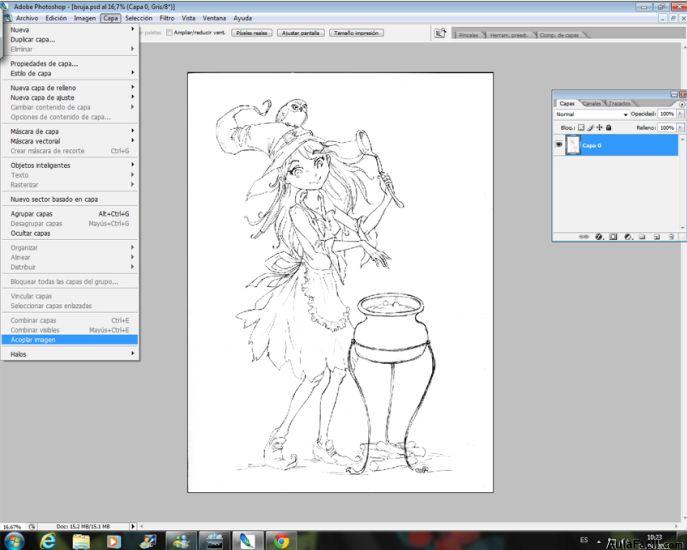Toggle lock image pixels brush icon
The width and height of the screenshot is (687, 550).
point(590,128)
